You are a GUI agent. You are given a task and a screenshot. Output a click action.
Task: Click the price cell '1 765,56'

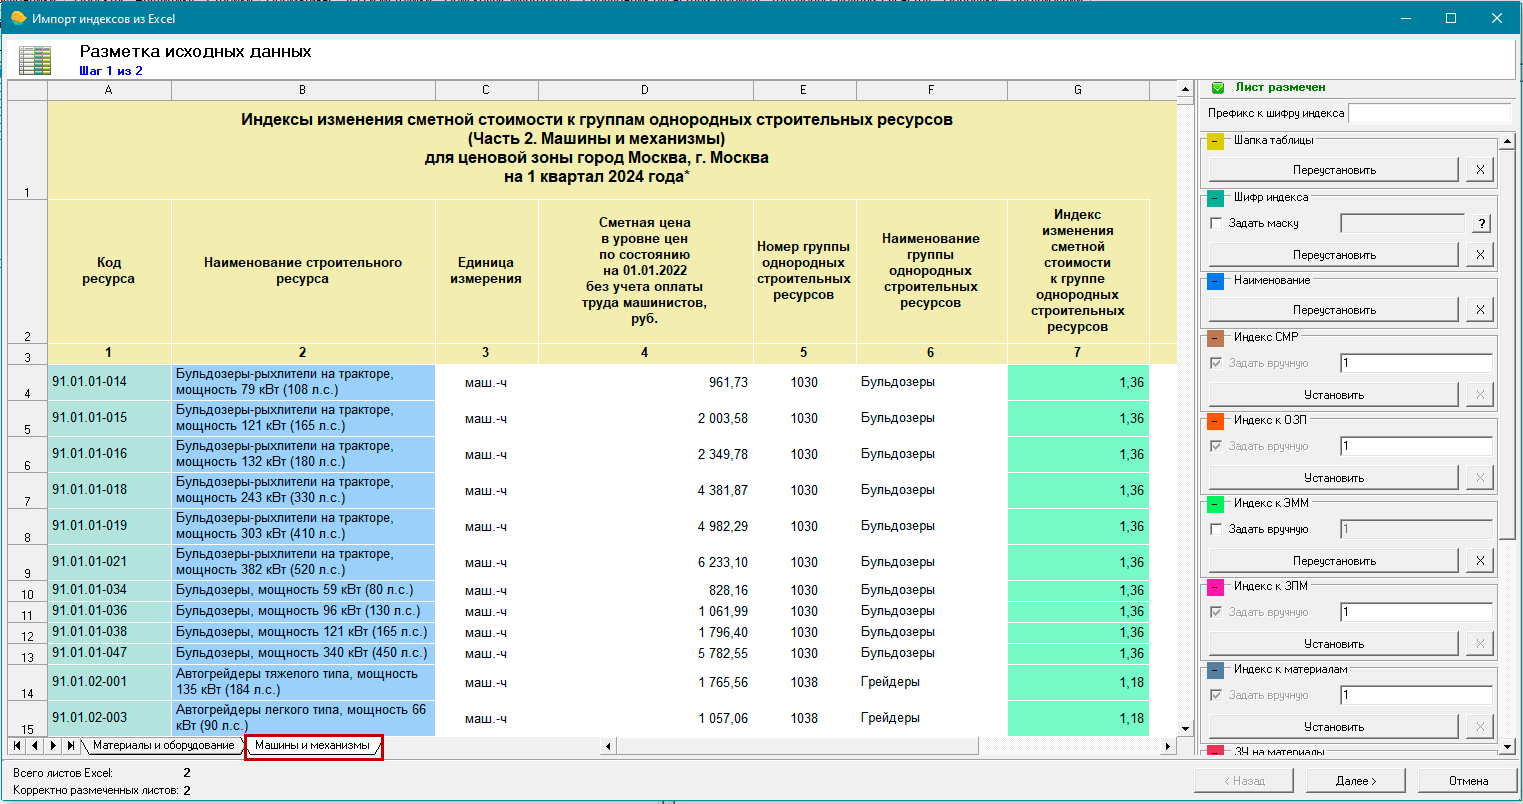click(646, 683)
